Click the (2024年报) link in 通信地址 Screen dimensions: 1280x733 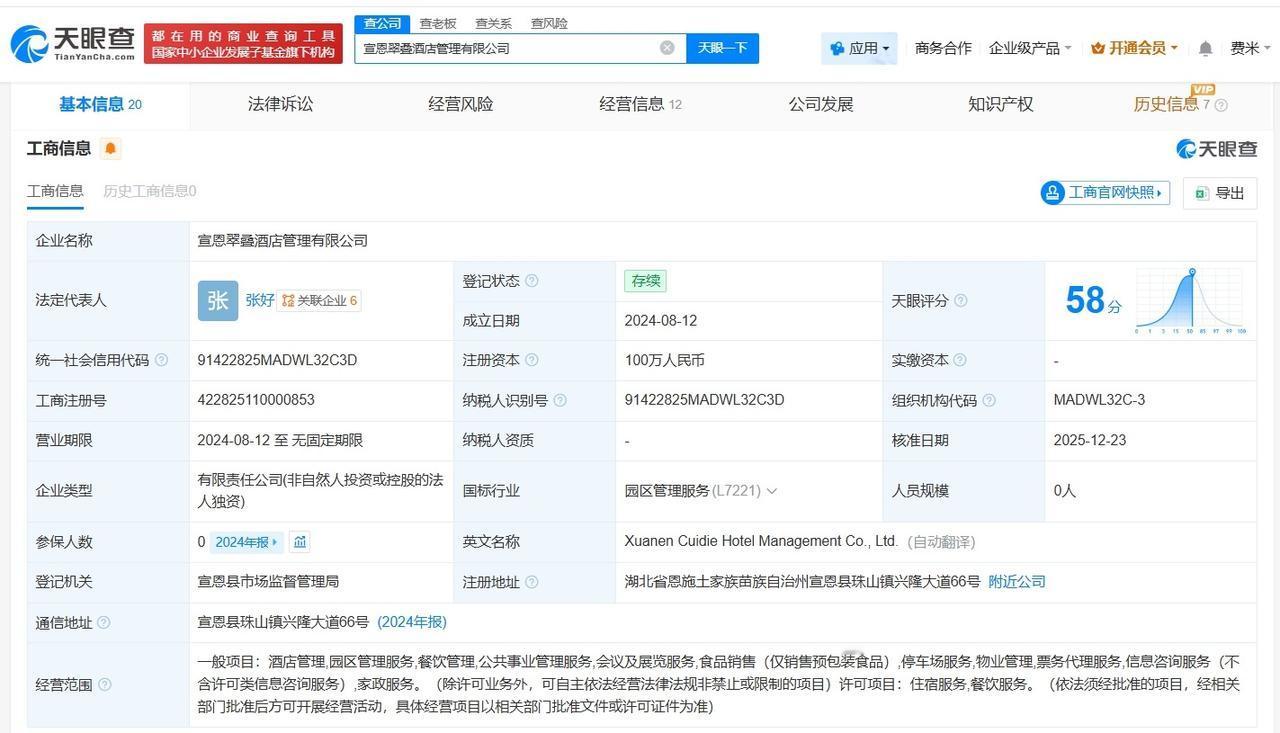412,622
